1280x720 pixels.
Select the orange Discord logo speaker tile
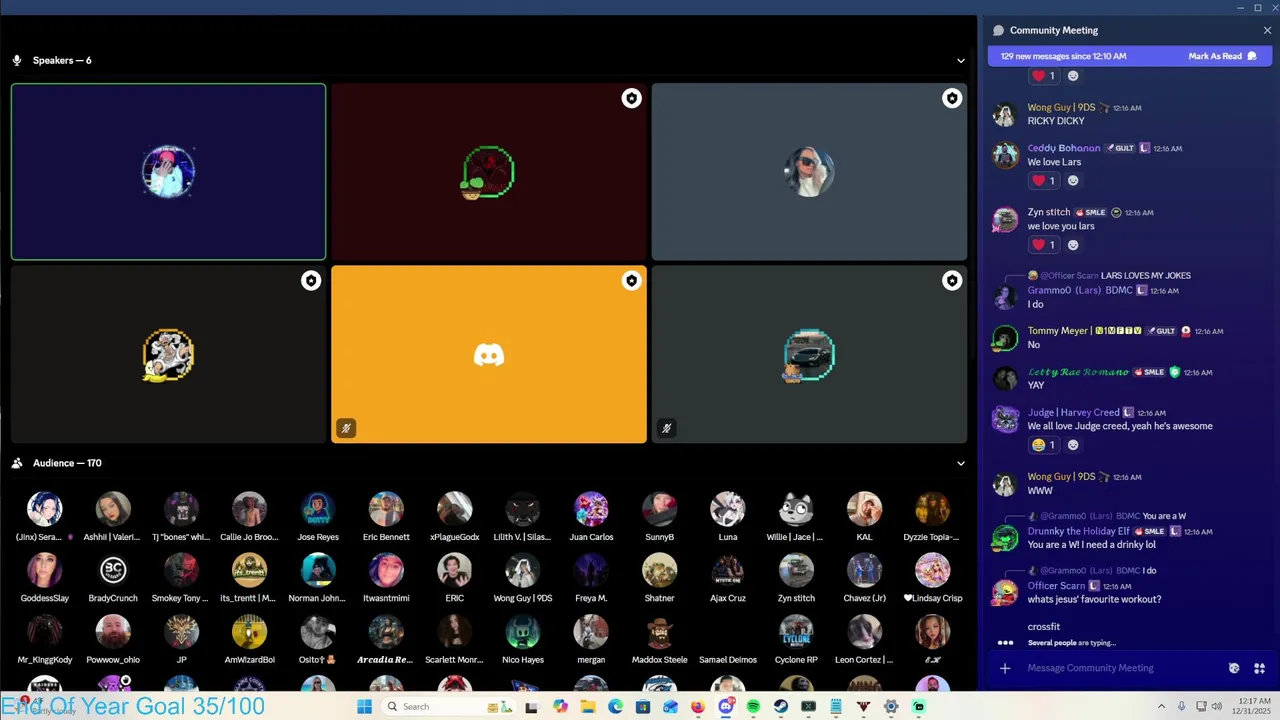tap(489, 354)
